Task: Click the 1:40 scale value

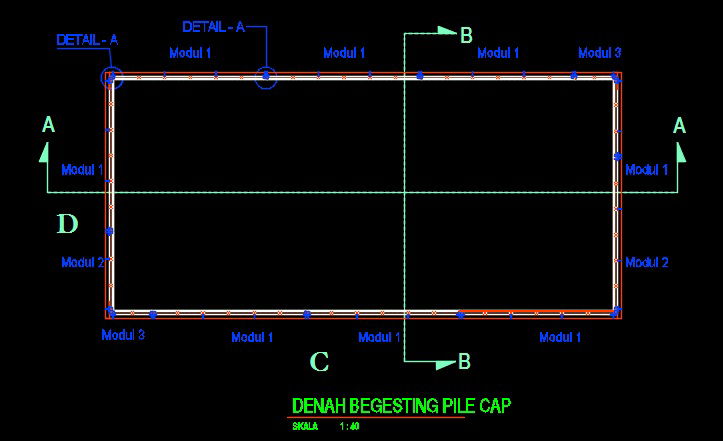Action: coord(350,426)
